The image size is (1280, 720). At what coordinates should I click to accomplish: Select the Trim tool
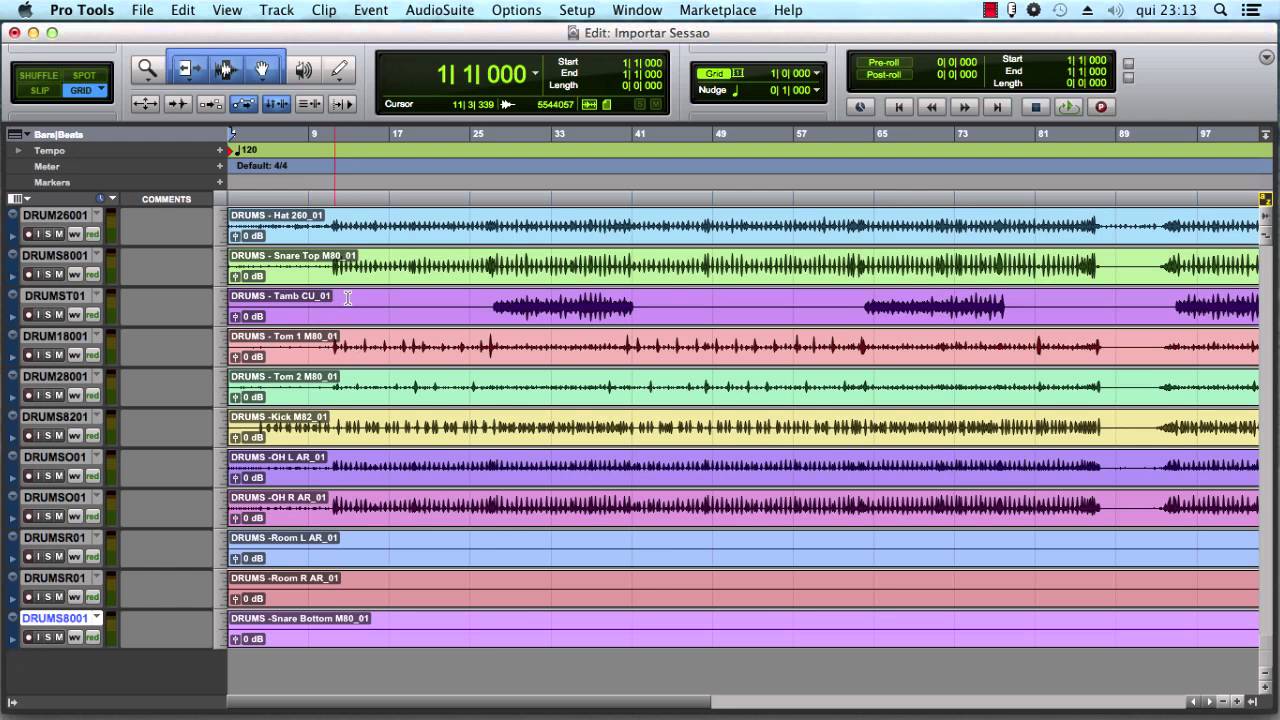(x=186, y=69)
